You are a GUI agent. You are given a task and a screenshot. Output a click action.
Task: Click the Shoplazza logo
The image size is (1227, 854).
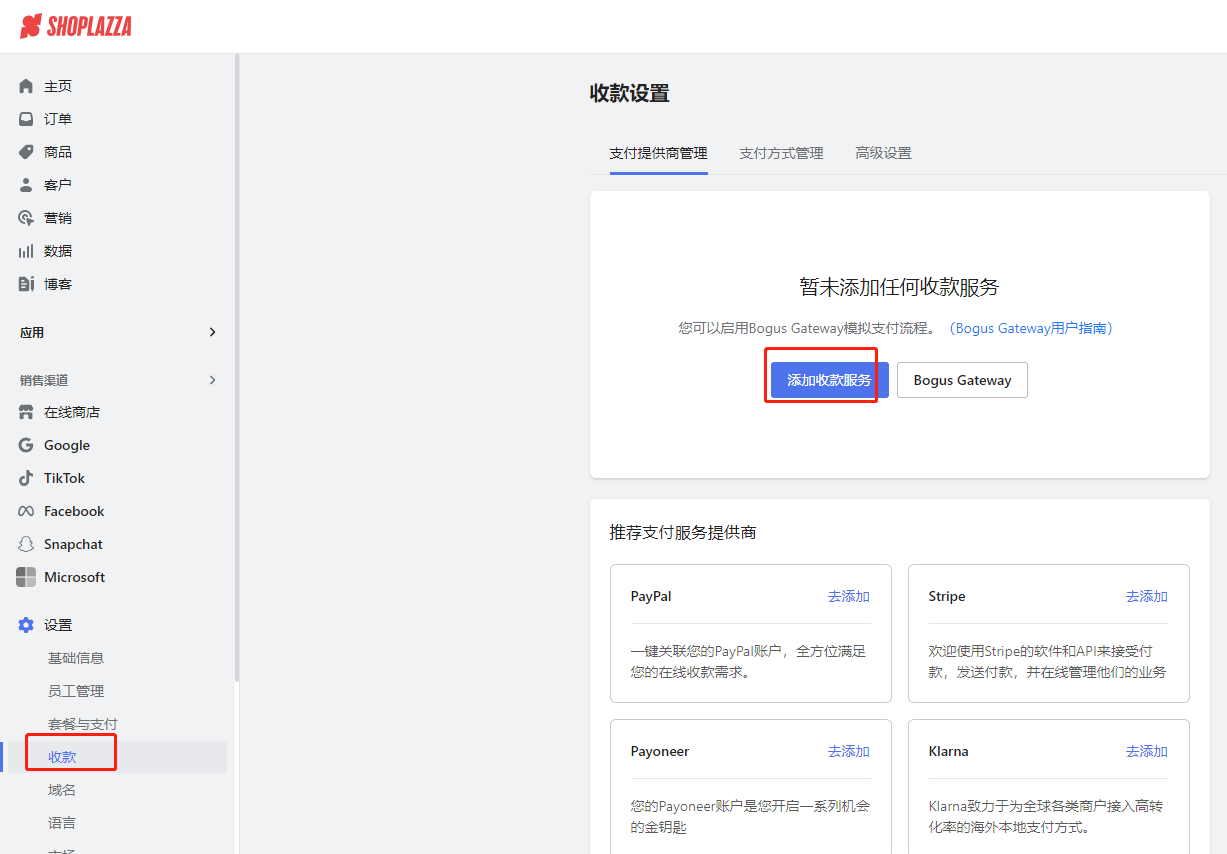76,26
